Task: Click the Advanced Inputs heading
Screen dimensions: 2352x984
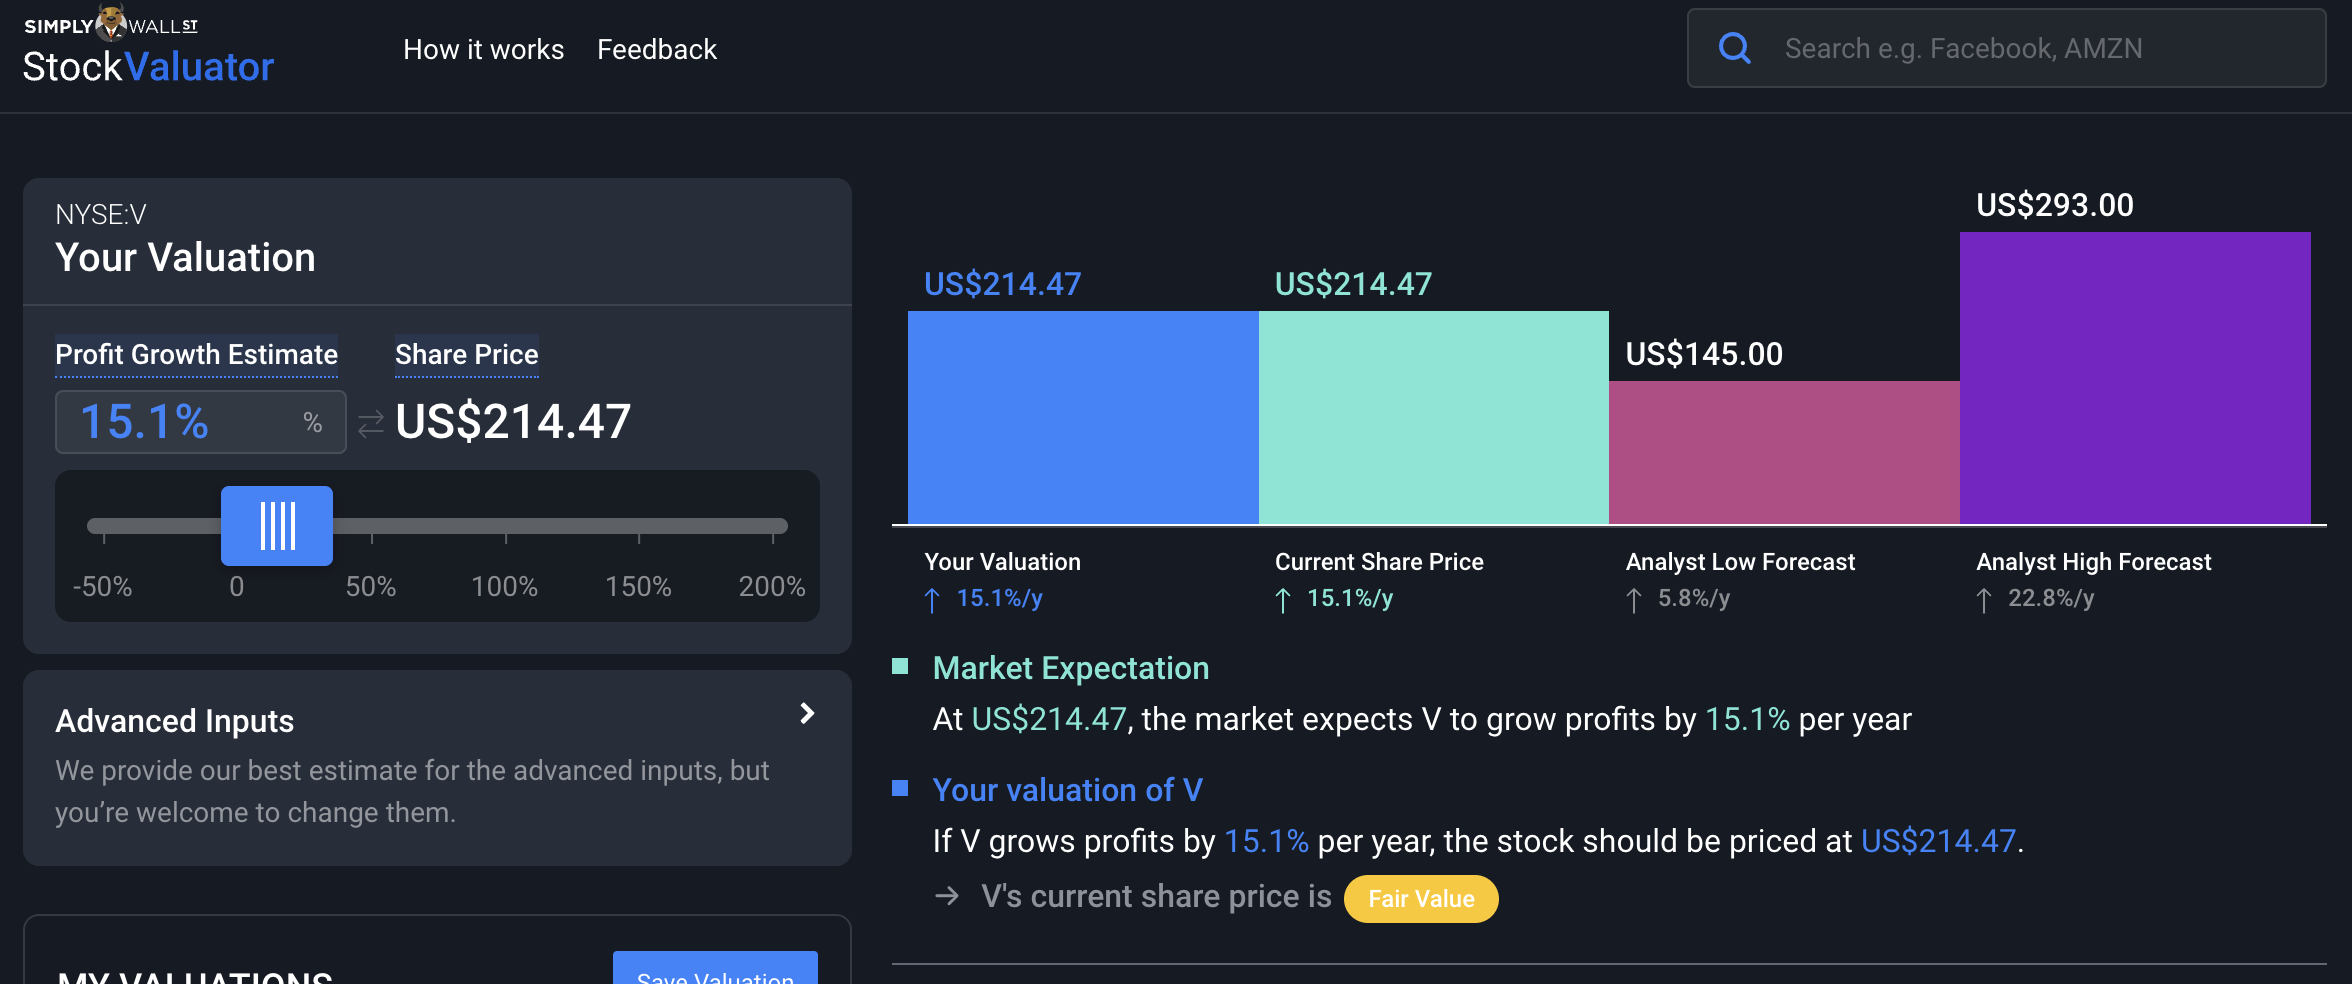Action: tap(174, 721)
